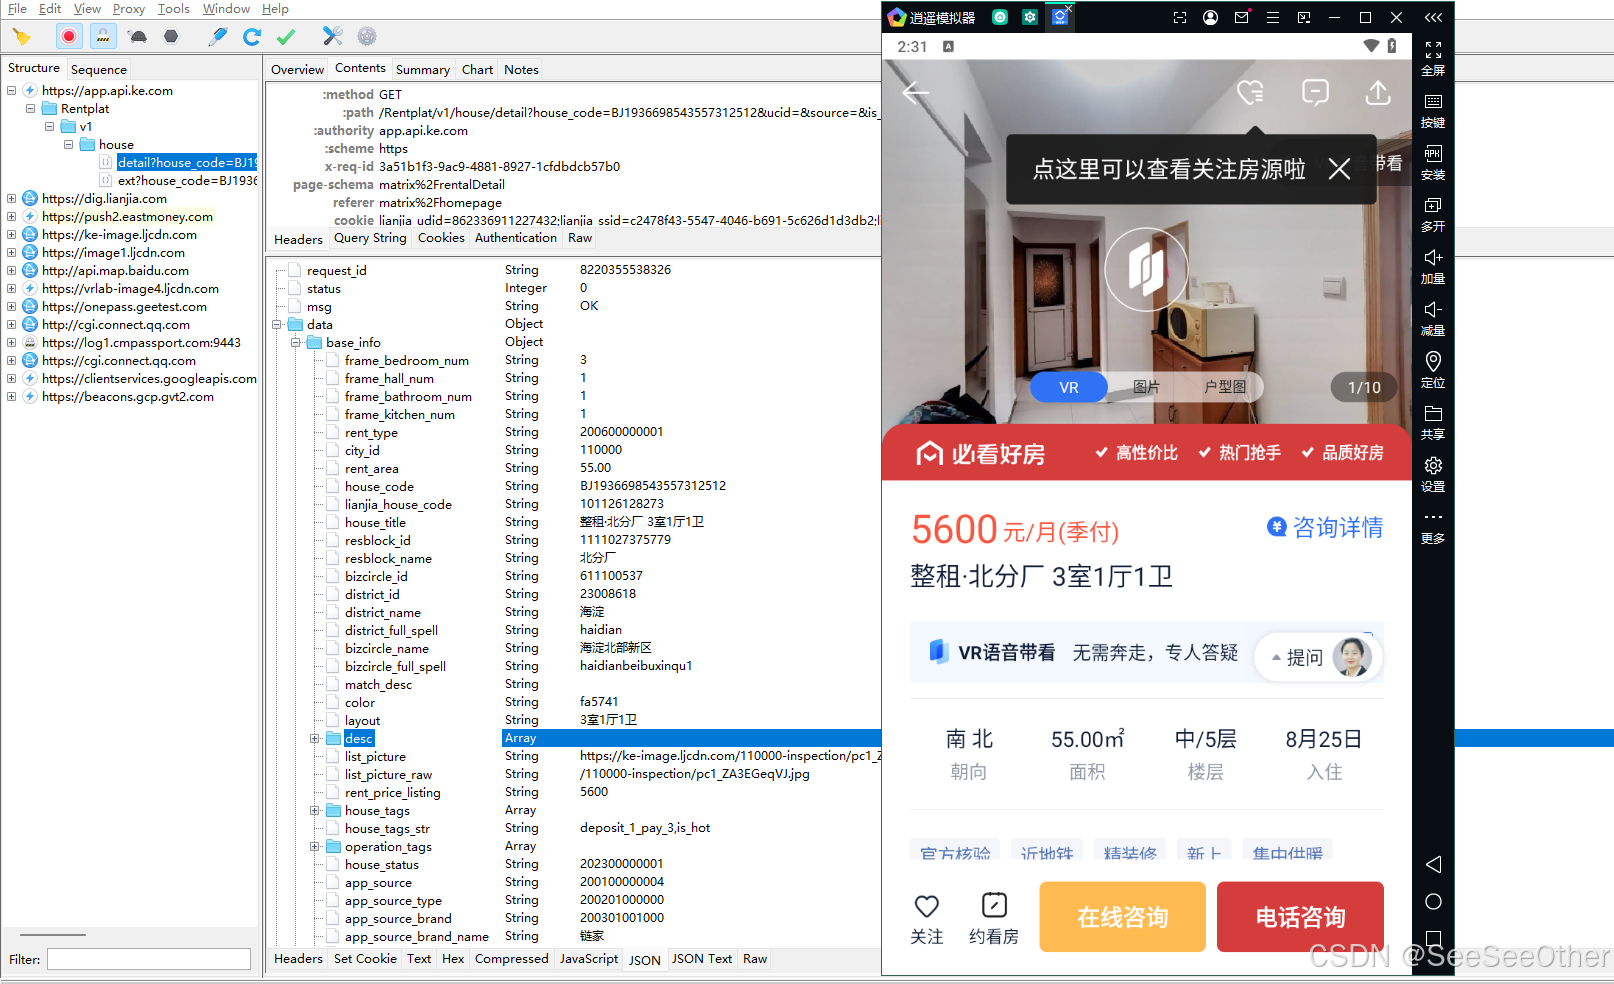
Task: Open the Tools menu
Action: tap(173, 9)
